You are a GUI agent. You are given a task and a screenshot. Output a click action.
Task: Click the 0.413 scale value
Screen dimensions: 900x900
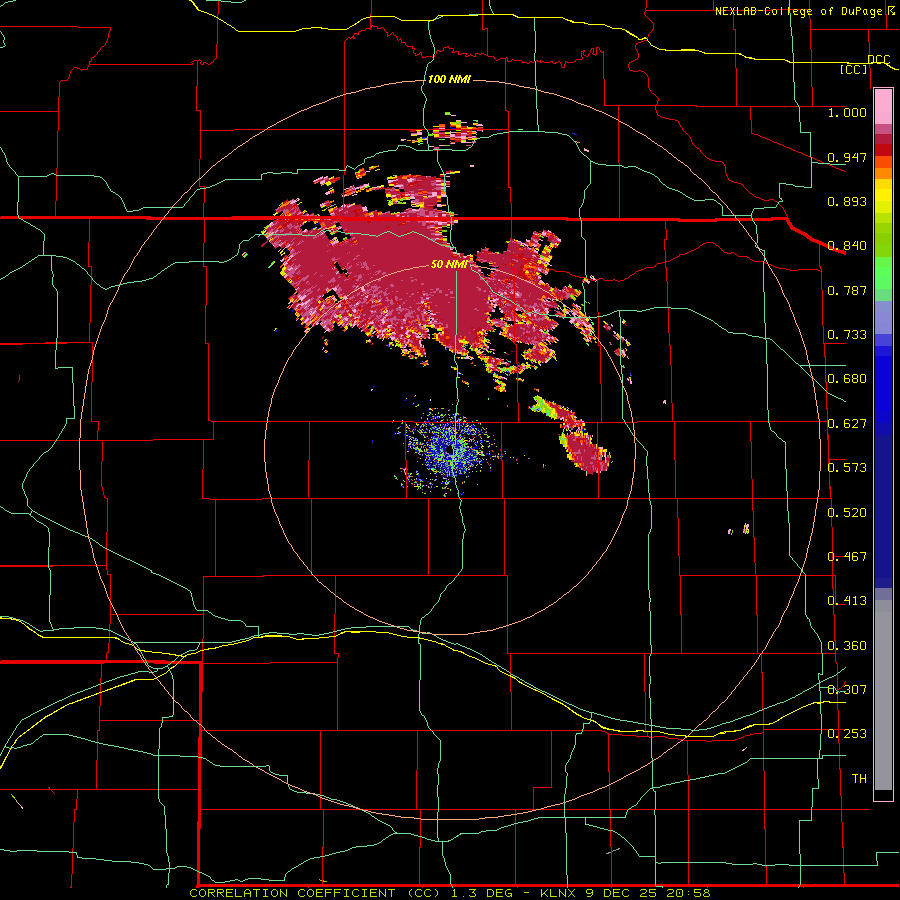click(x=847, y=601)
